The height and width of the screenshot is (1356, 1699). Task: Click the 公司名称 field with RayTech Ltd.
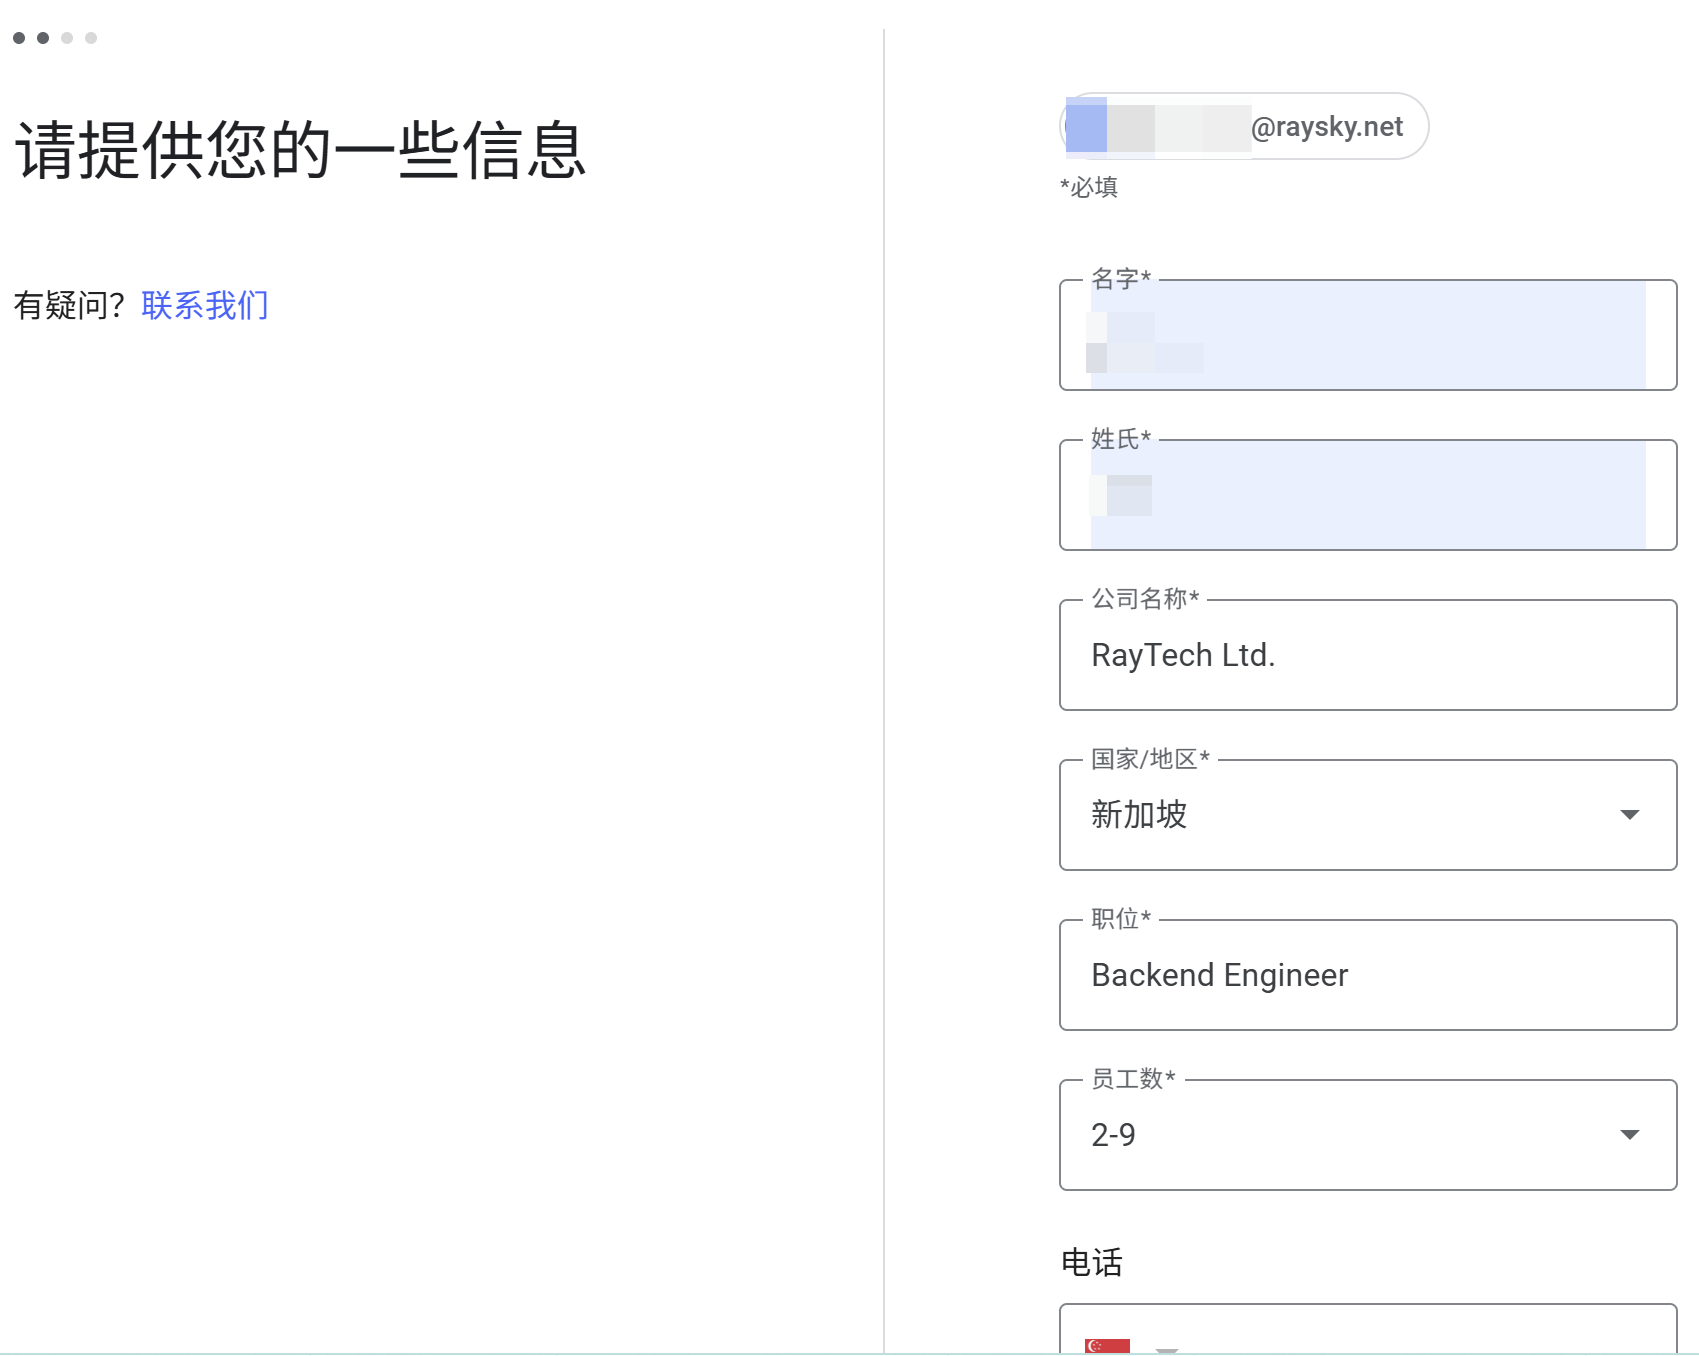click(1366, 656)
